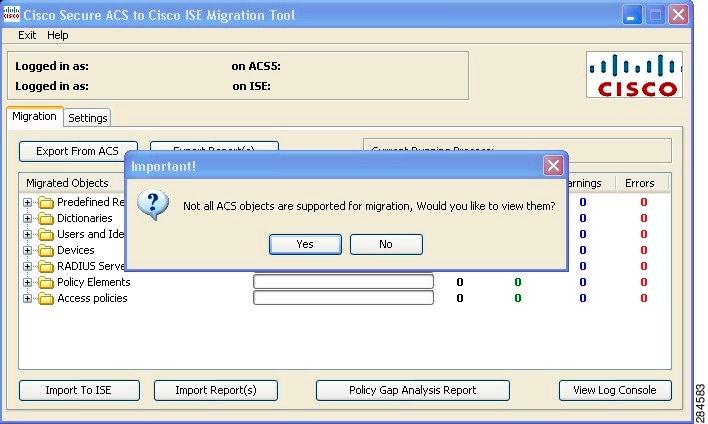The width and height of the screenshot is (708, 424).
Task: Open Policy Gap Analysis Report
Action: click(x=413, y=390)
